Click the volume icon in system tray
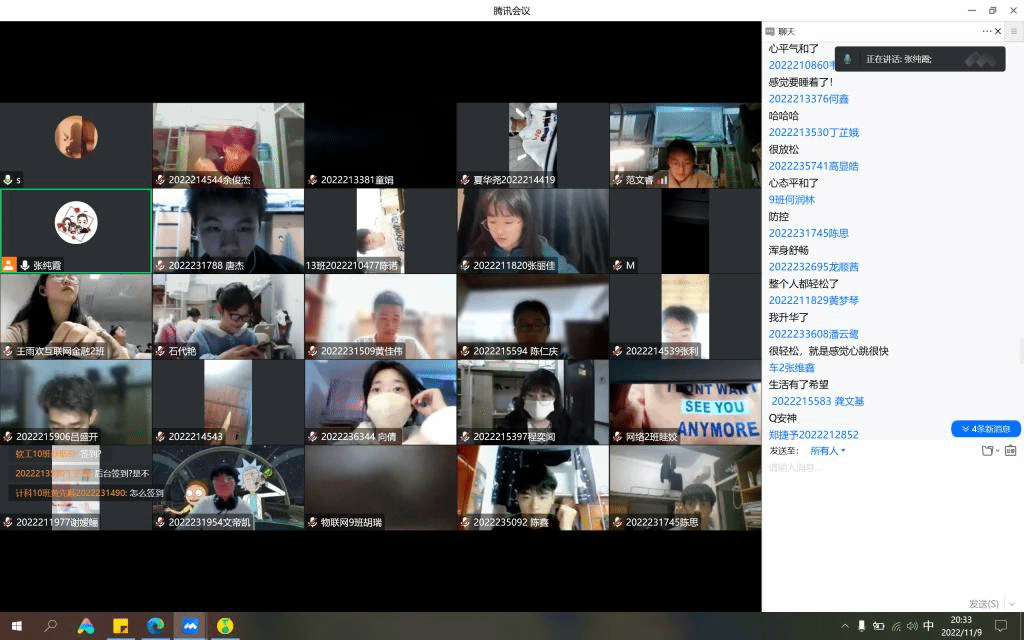This screenshot has width=1024, height=640. click(x=911, y=626)
